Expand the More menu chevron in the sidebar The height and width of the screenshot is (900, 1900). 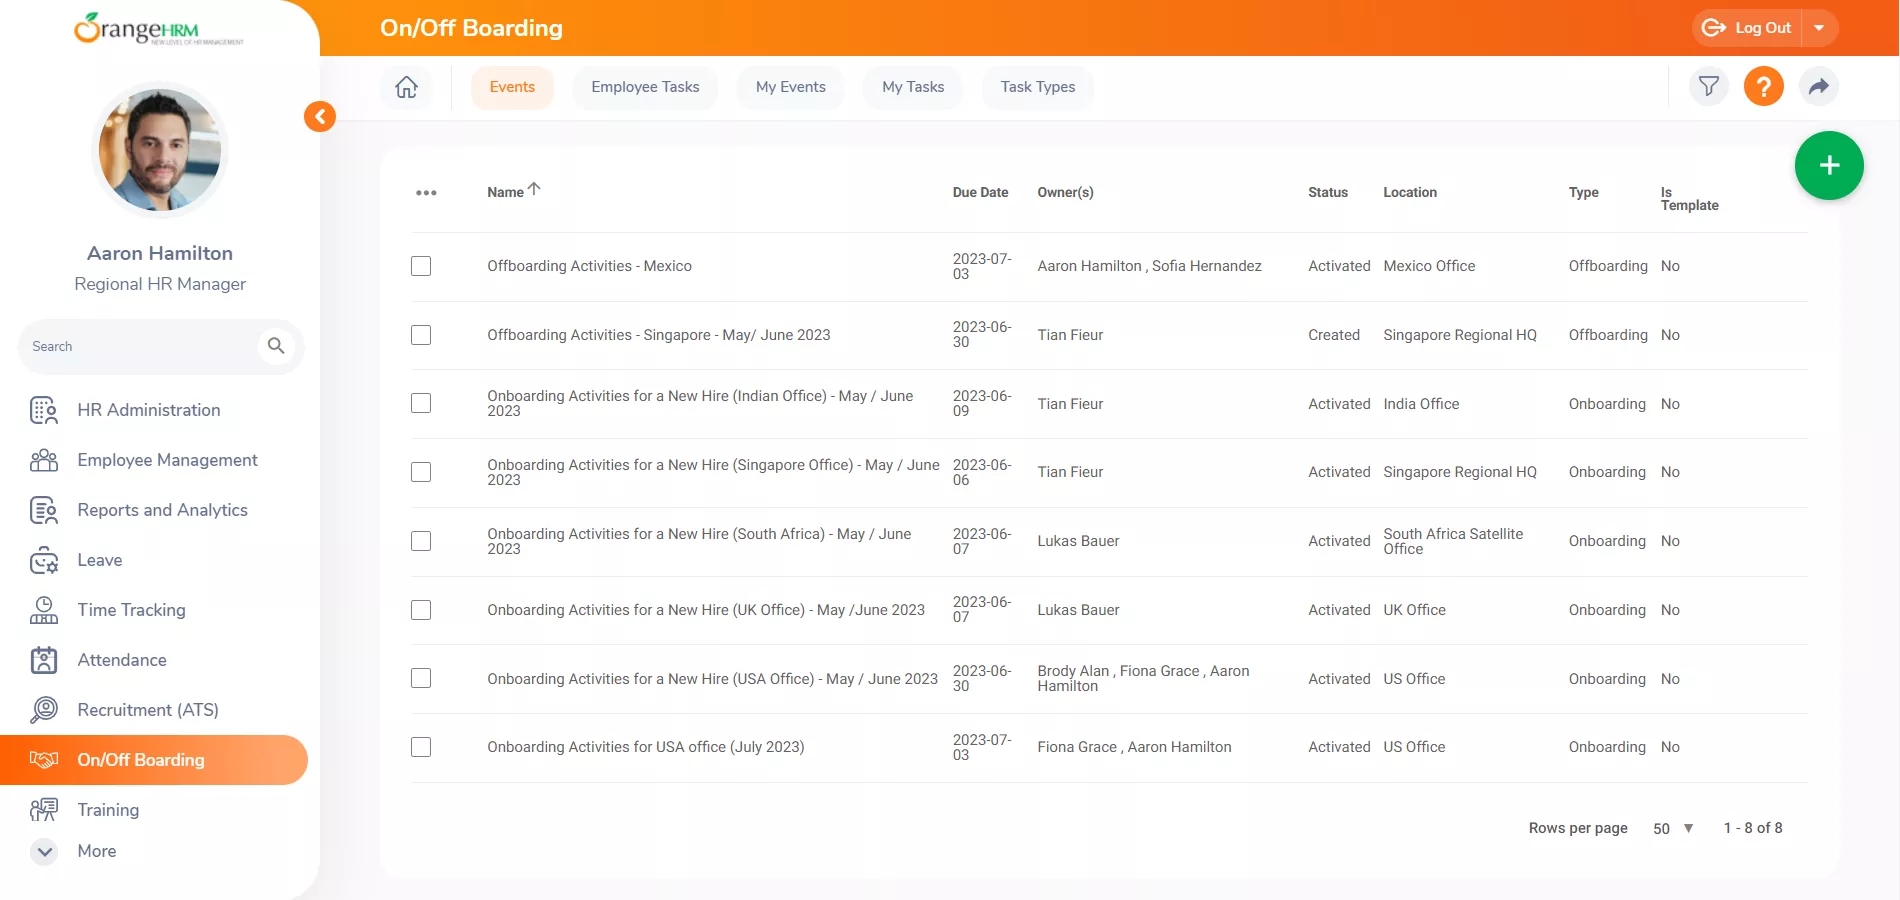point(44,851)
